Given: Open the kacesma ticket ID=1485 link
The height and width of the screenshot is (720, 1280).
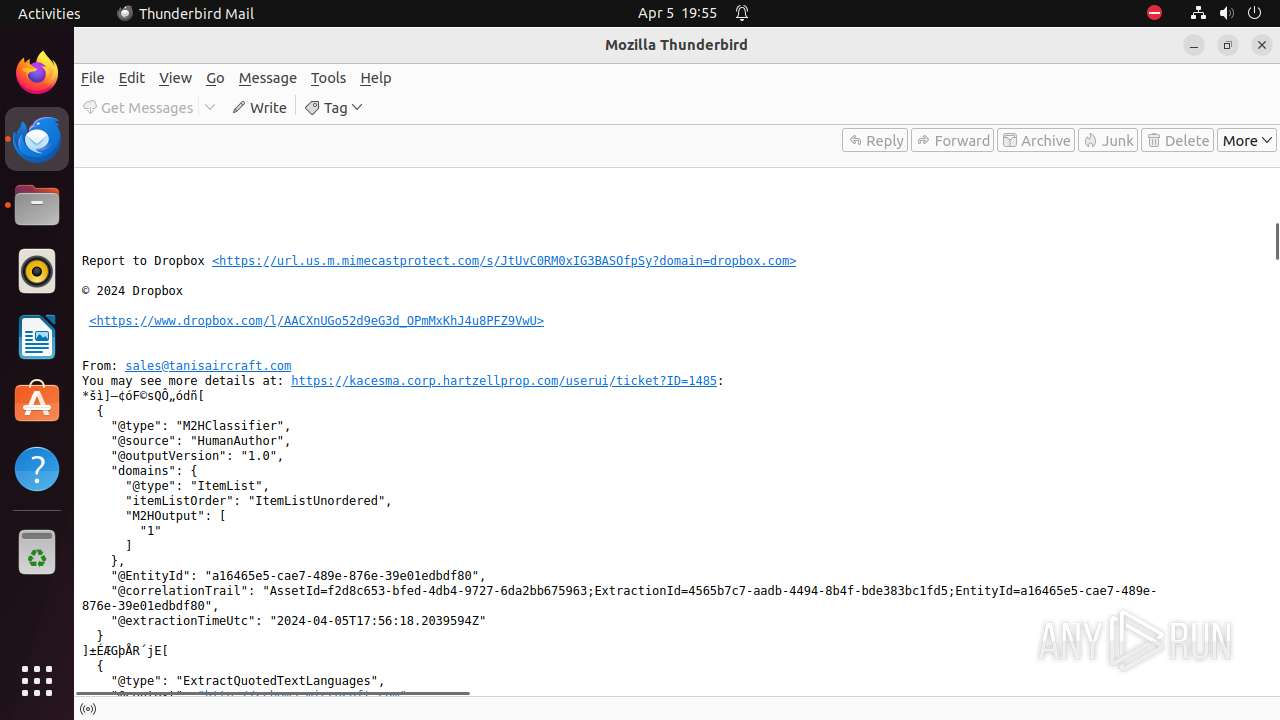Looking at the screenshot, I should [x=504, y=381].
